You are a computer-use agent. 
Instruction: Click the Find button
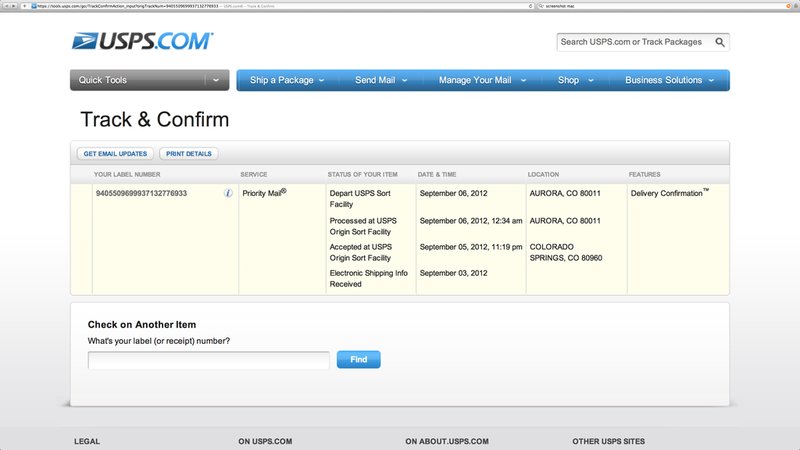[x=359, y=360]
